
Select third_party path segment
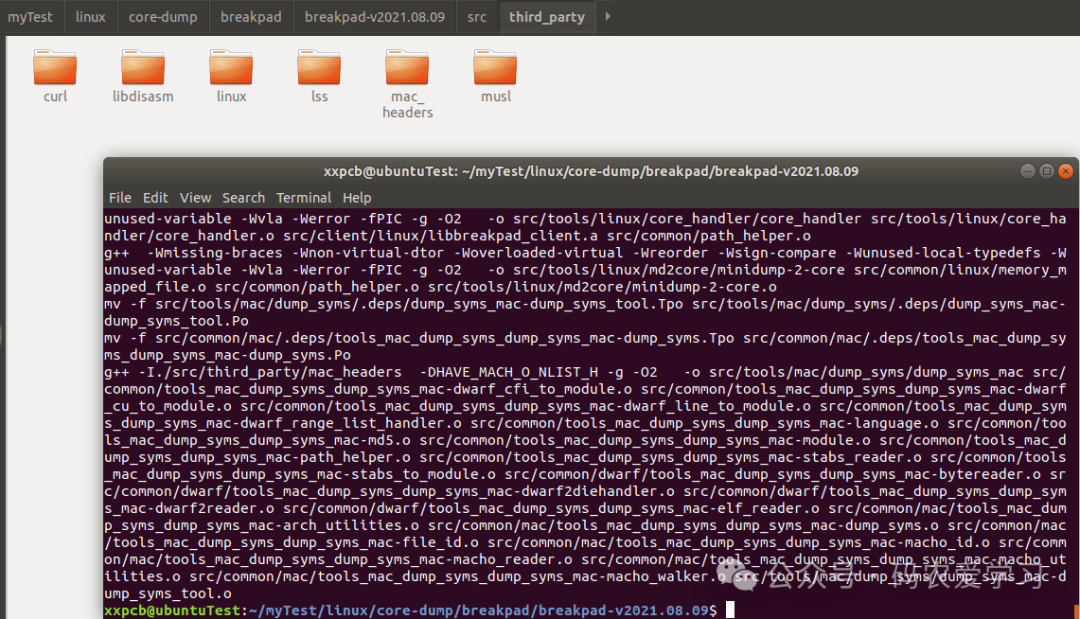pyautogui.click(x=547, y=17)
